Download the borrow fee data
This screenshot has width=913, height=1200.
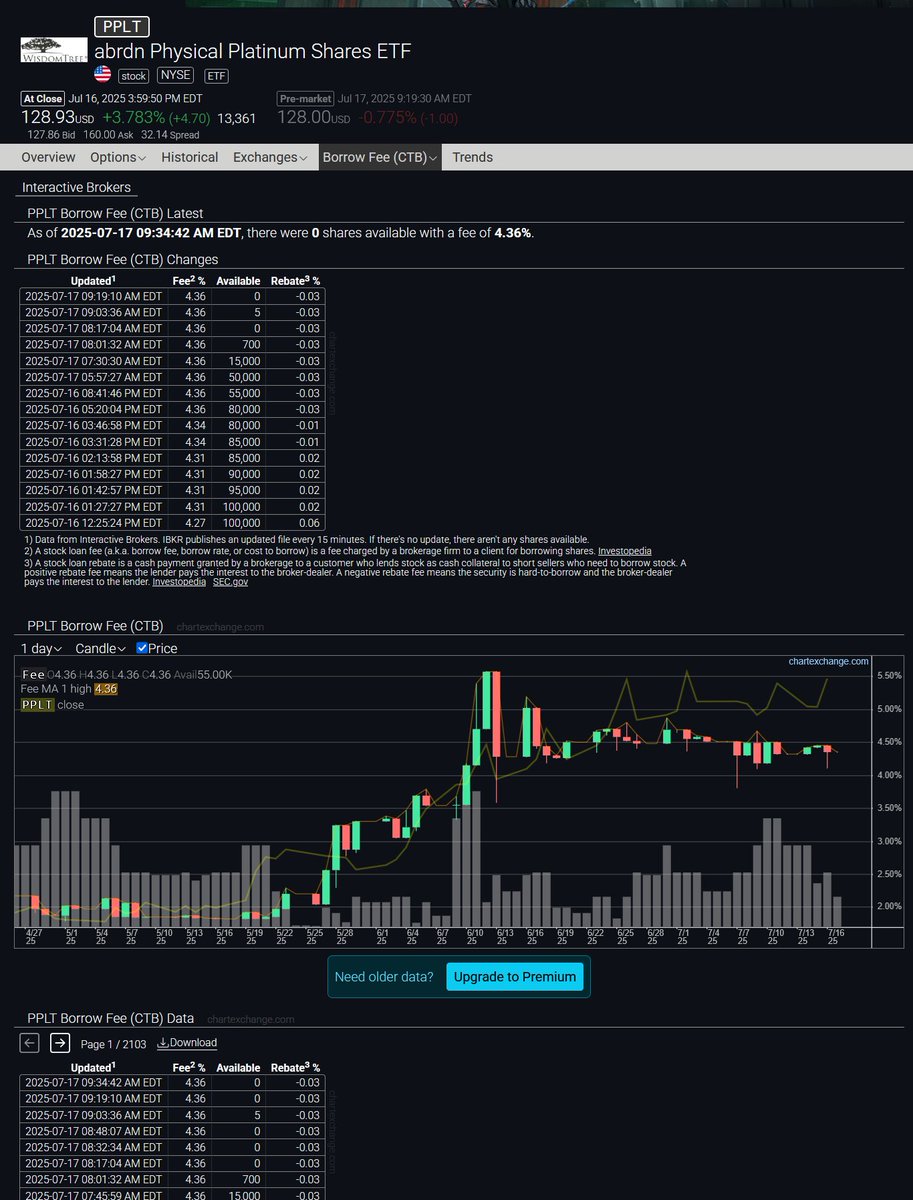pyautogui.click(x=187, y=1043)
